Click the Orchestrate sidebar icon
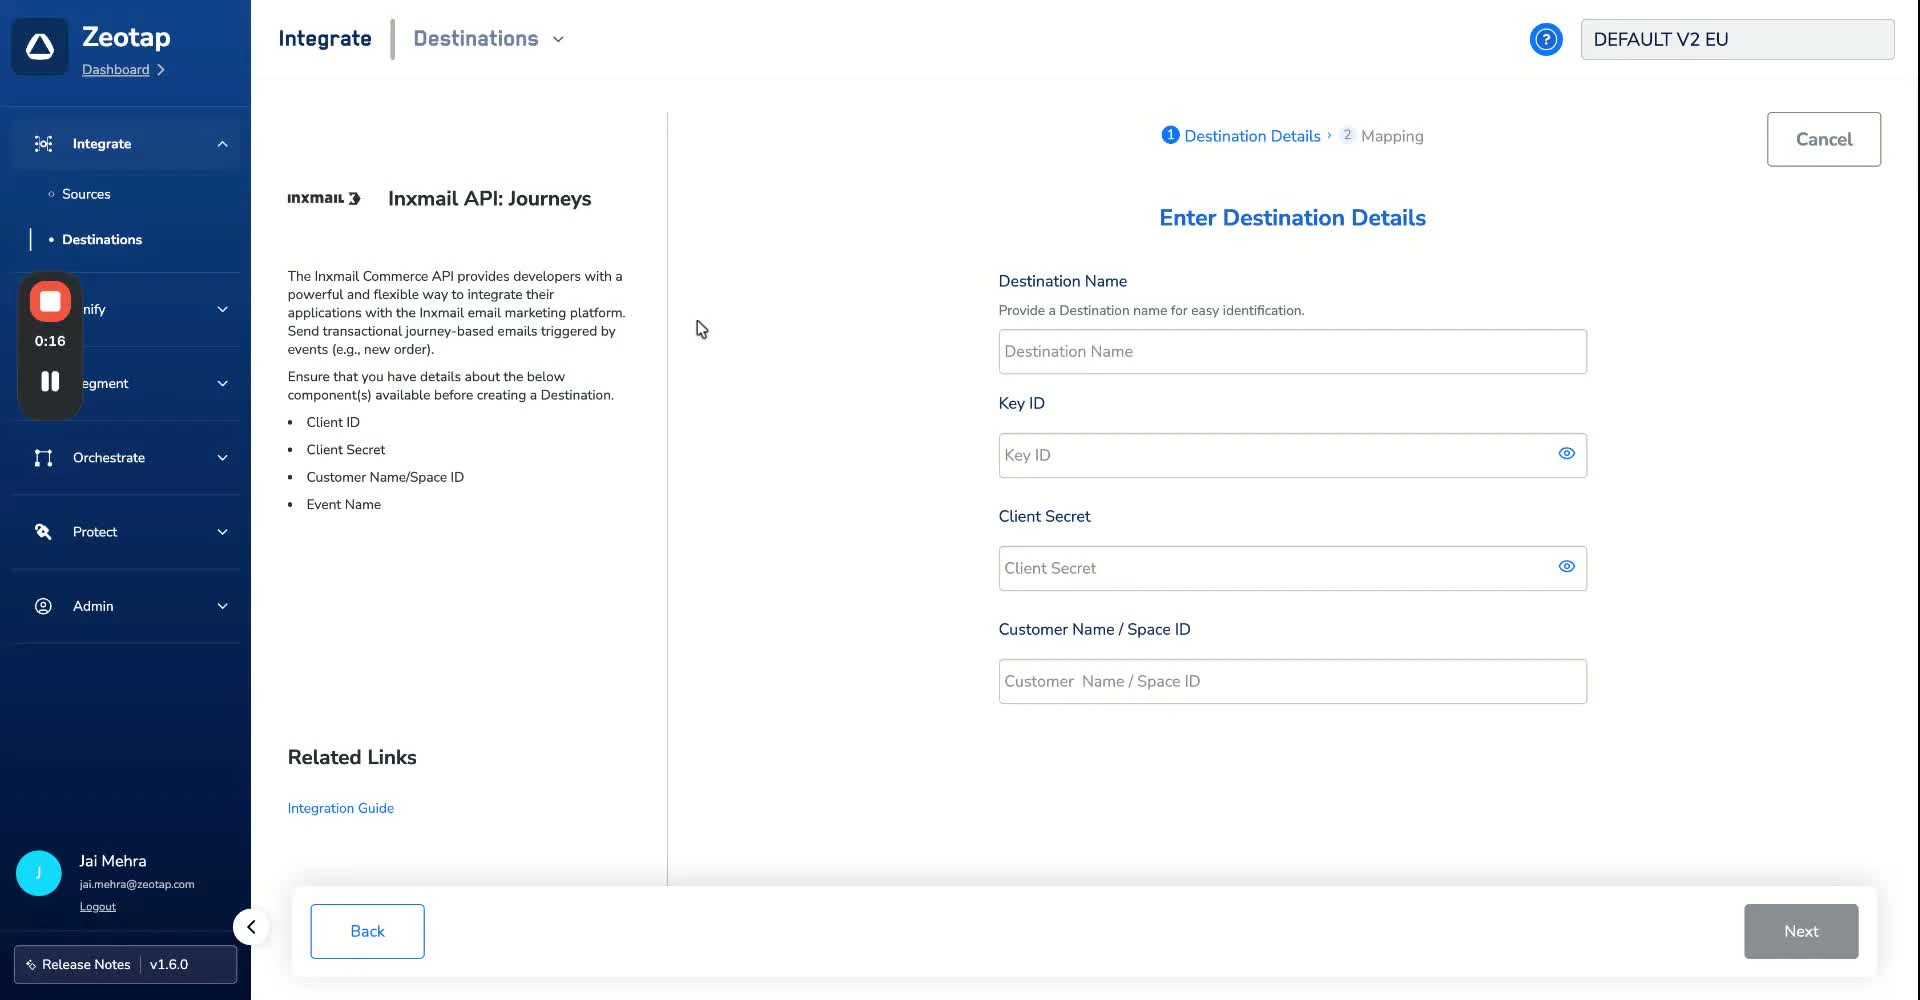Image resolution: width=1920 pixels, height=1000 pixels. click(x=43, y=458)
